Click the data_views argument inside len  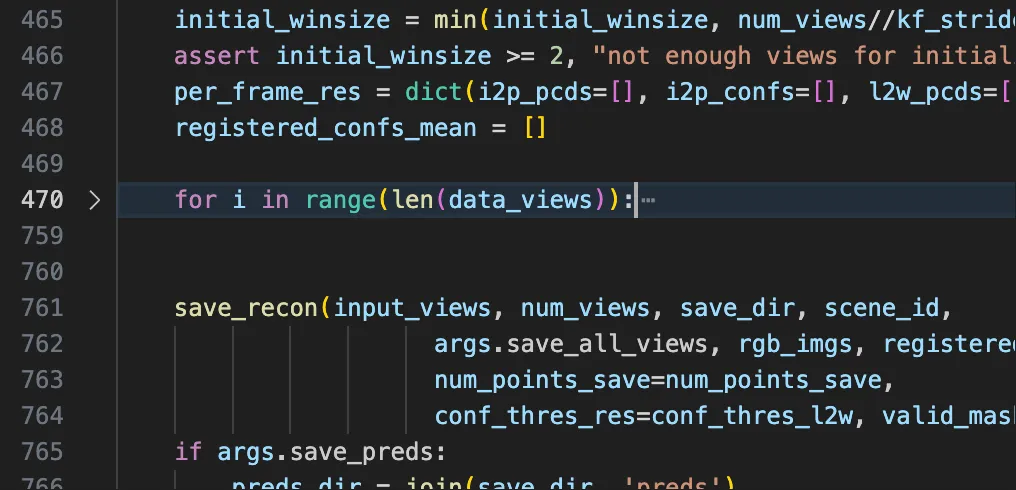[x=520, y=200]
